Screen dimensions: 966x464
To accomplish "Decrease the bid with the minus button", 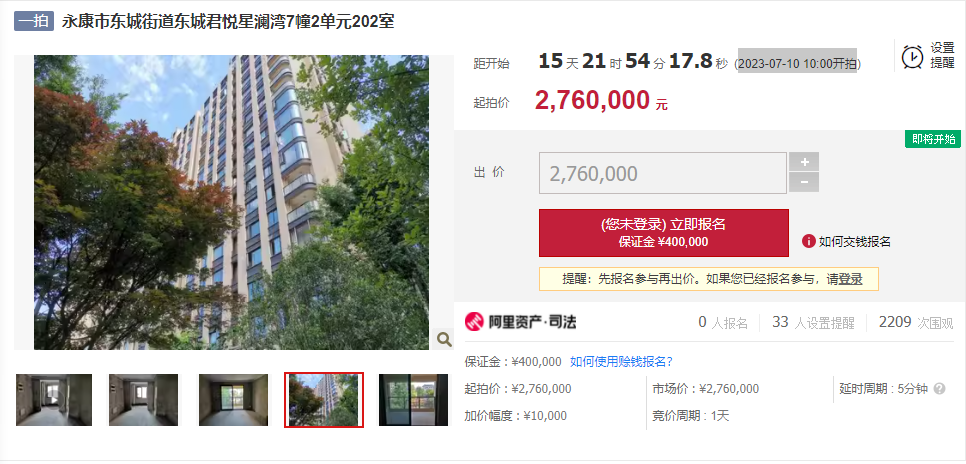I will coord(804,182).
